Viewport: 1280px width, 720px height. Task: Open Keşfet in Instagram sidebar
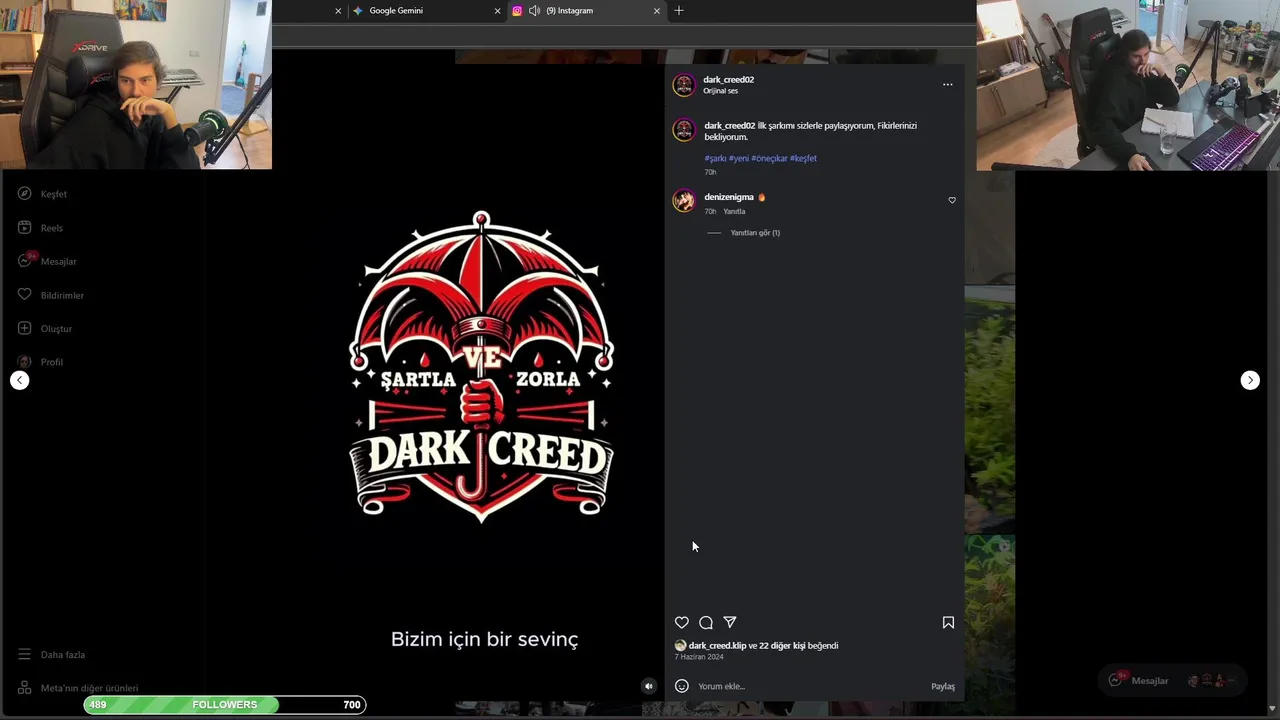click(x=43, y=194)
